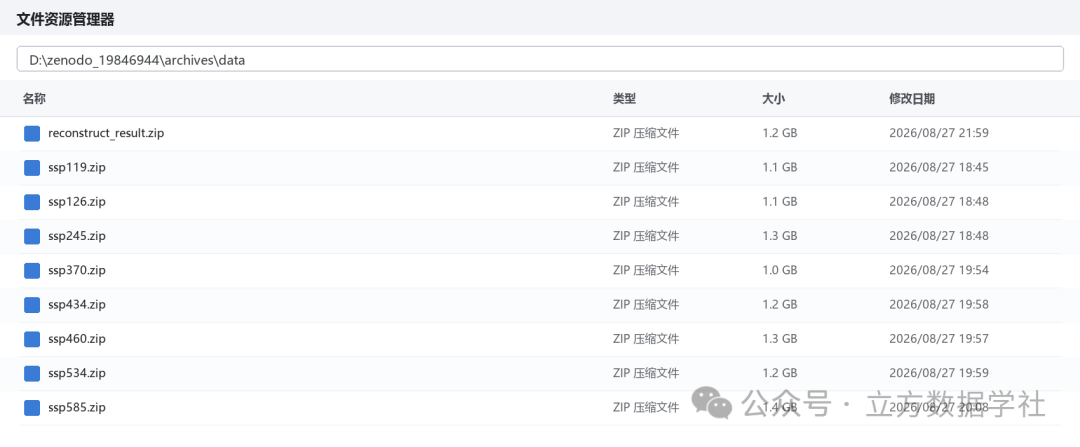Select ZIP 压缩文件 type for ssp460.zip
The height and width of the screenshot is (447, 1080).
(646, 339)
